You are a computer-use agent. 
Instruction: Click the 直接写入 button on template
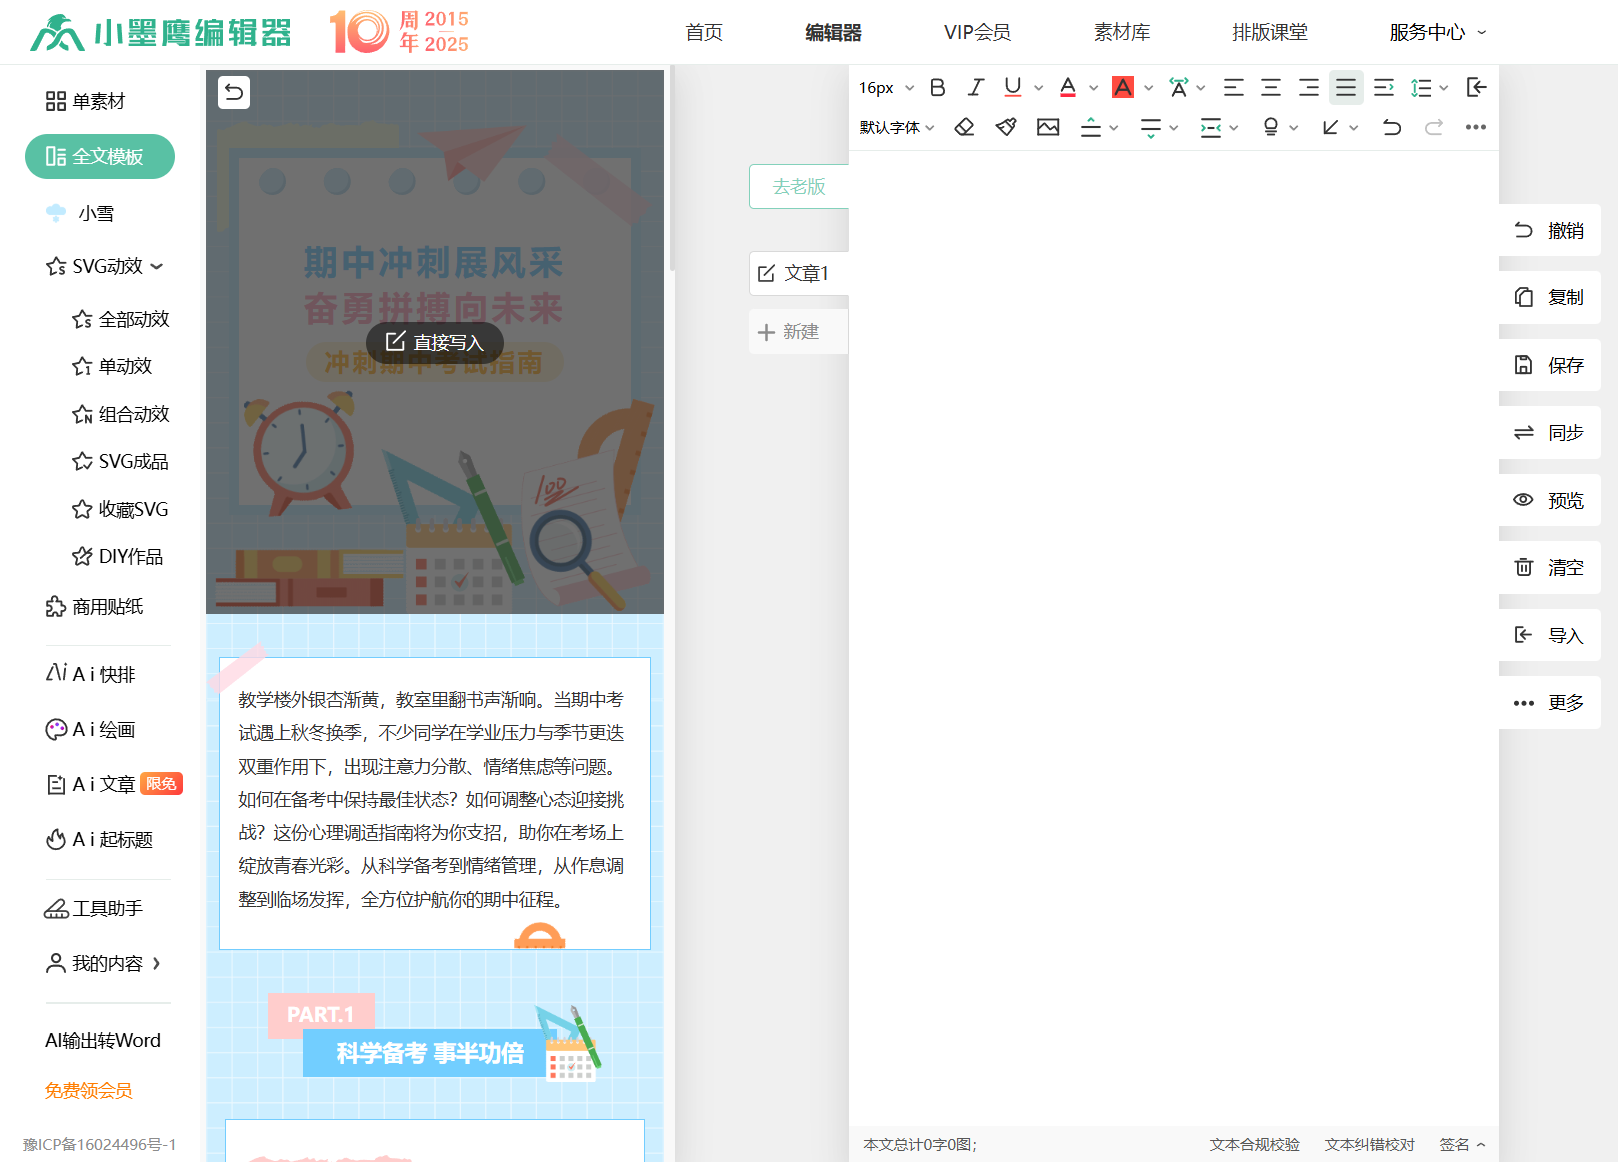coord(435,342)
